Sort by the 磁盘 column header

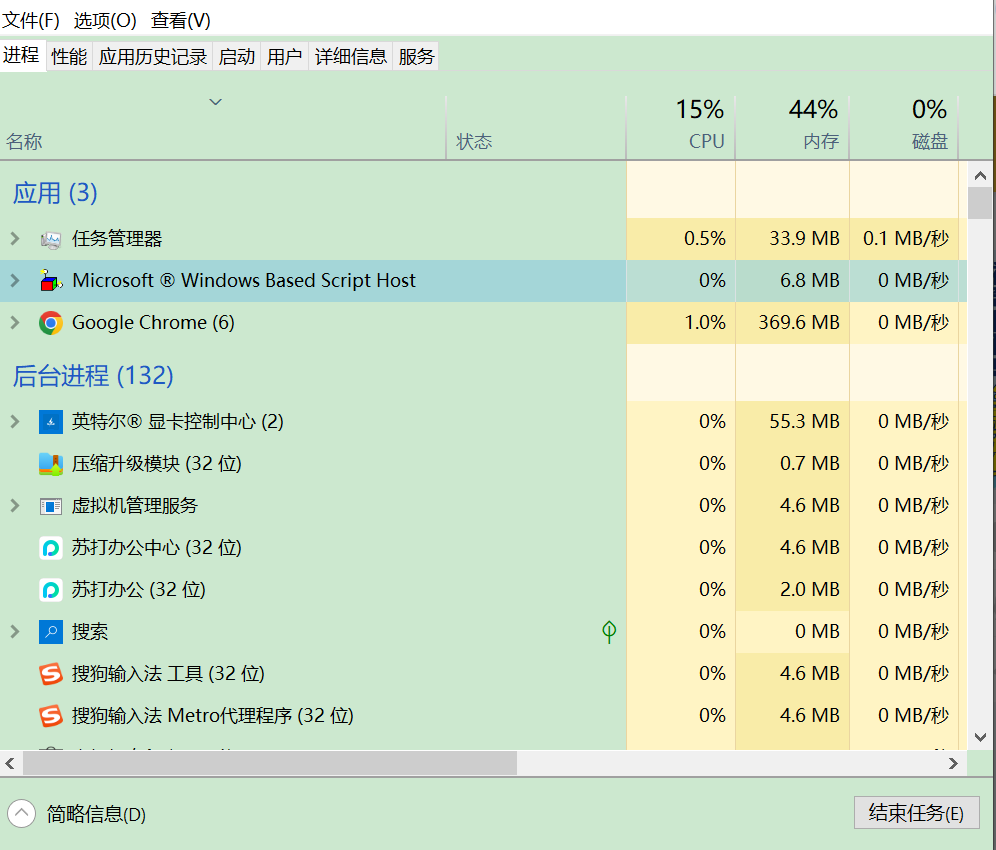click(x=930, y=141)
